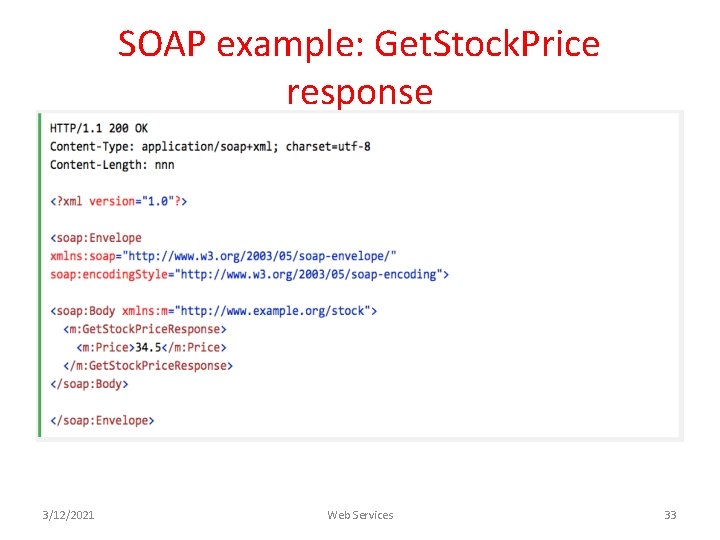This screenshot has height=540, width=720.
Task: Click the xml version declaration line
Action: click(118, 201)
